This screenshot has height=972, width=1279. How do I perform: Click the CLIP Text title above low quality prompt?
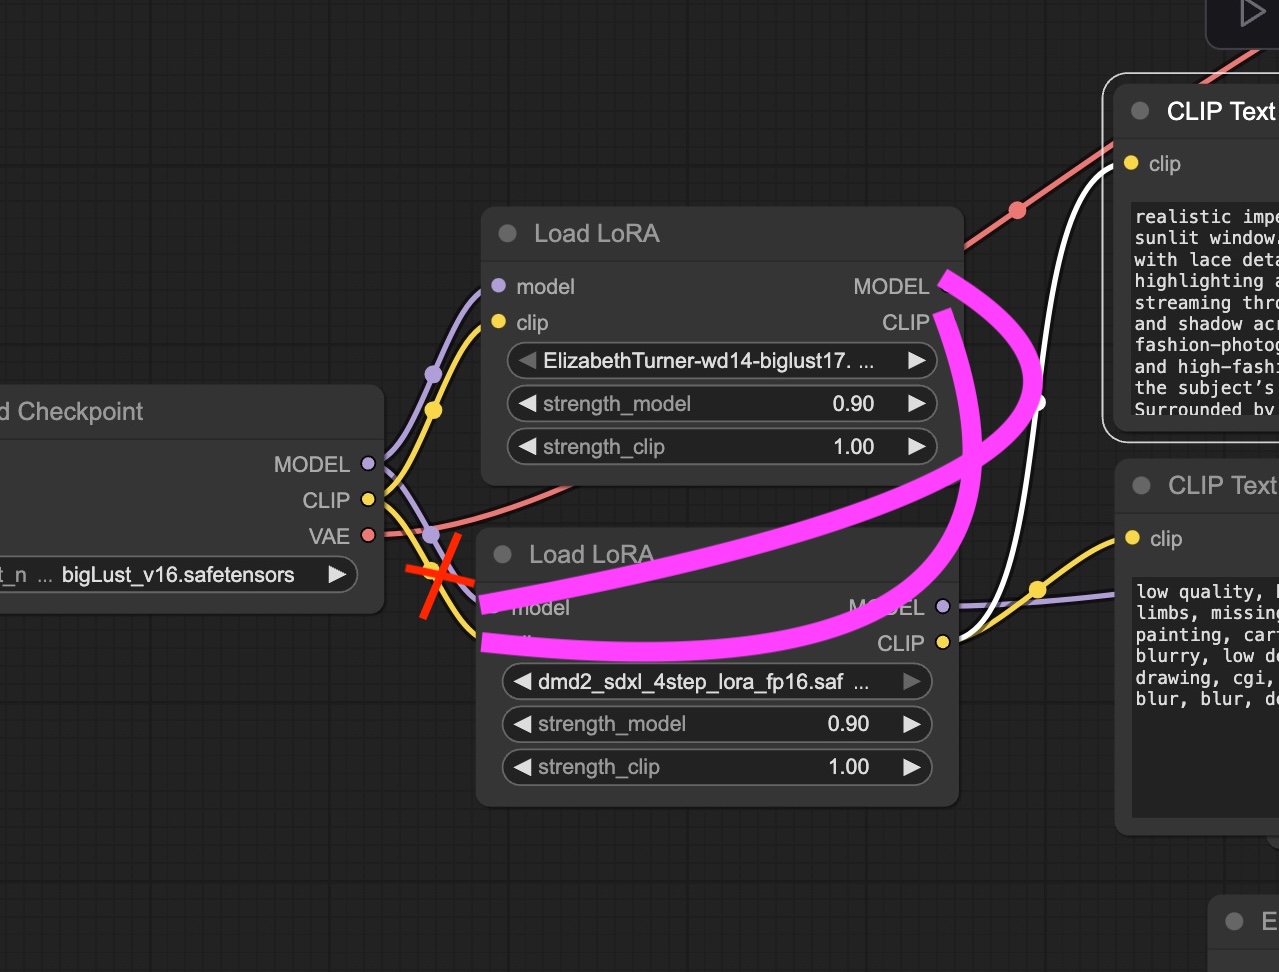pos(1223,485)
